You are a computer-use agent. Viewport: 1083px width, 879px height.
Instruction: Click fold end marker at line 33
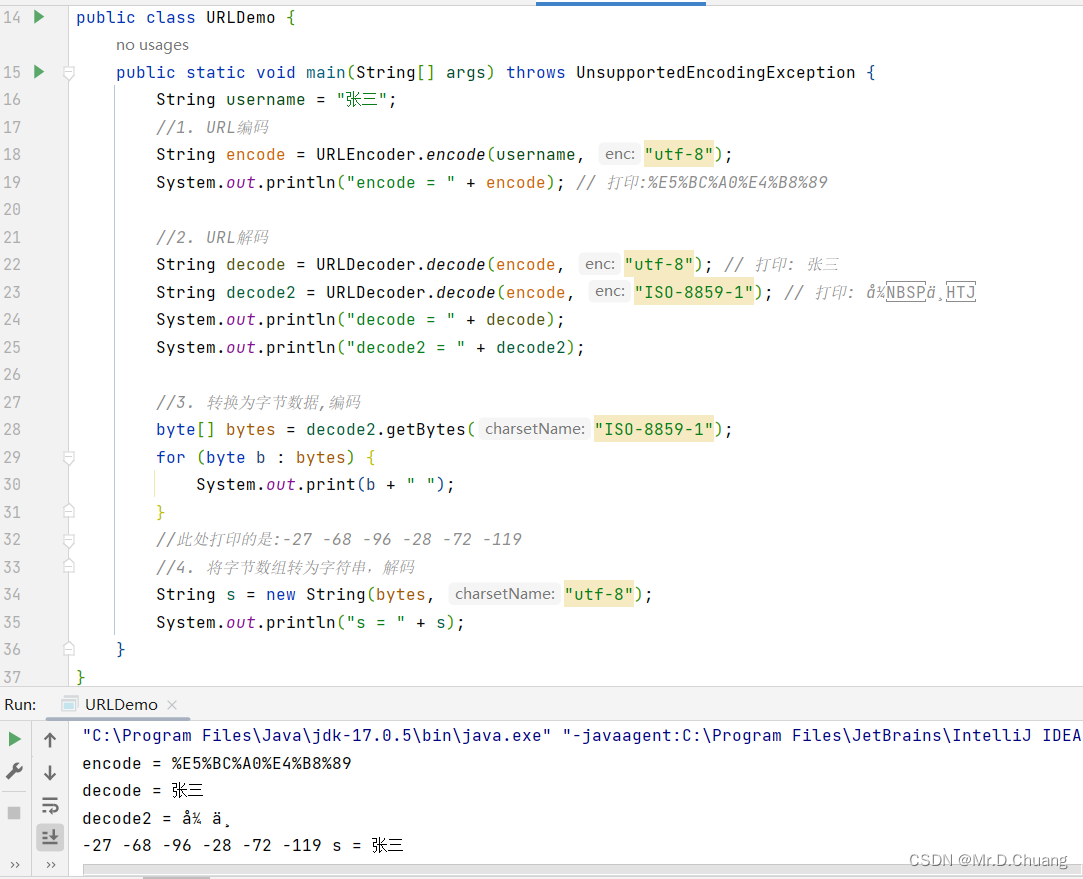tap(68, 566)
